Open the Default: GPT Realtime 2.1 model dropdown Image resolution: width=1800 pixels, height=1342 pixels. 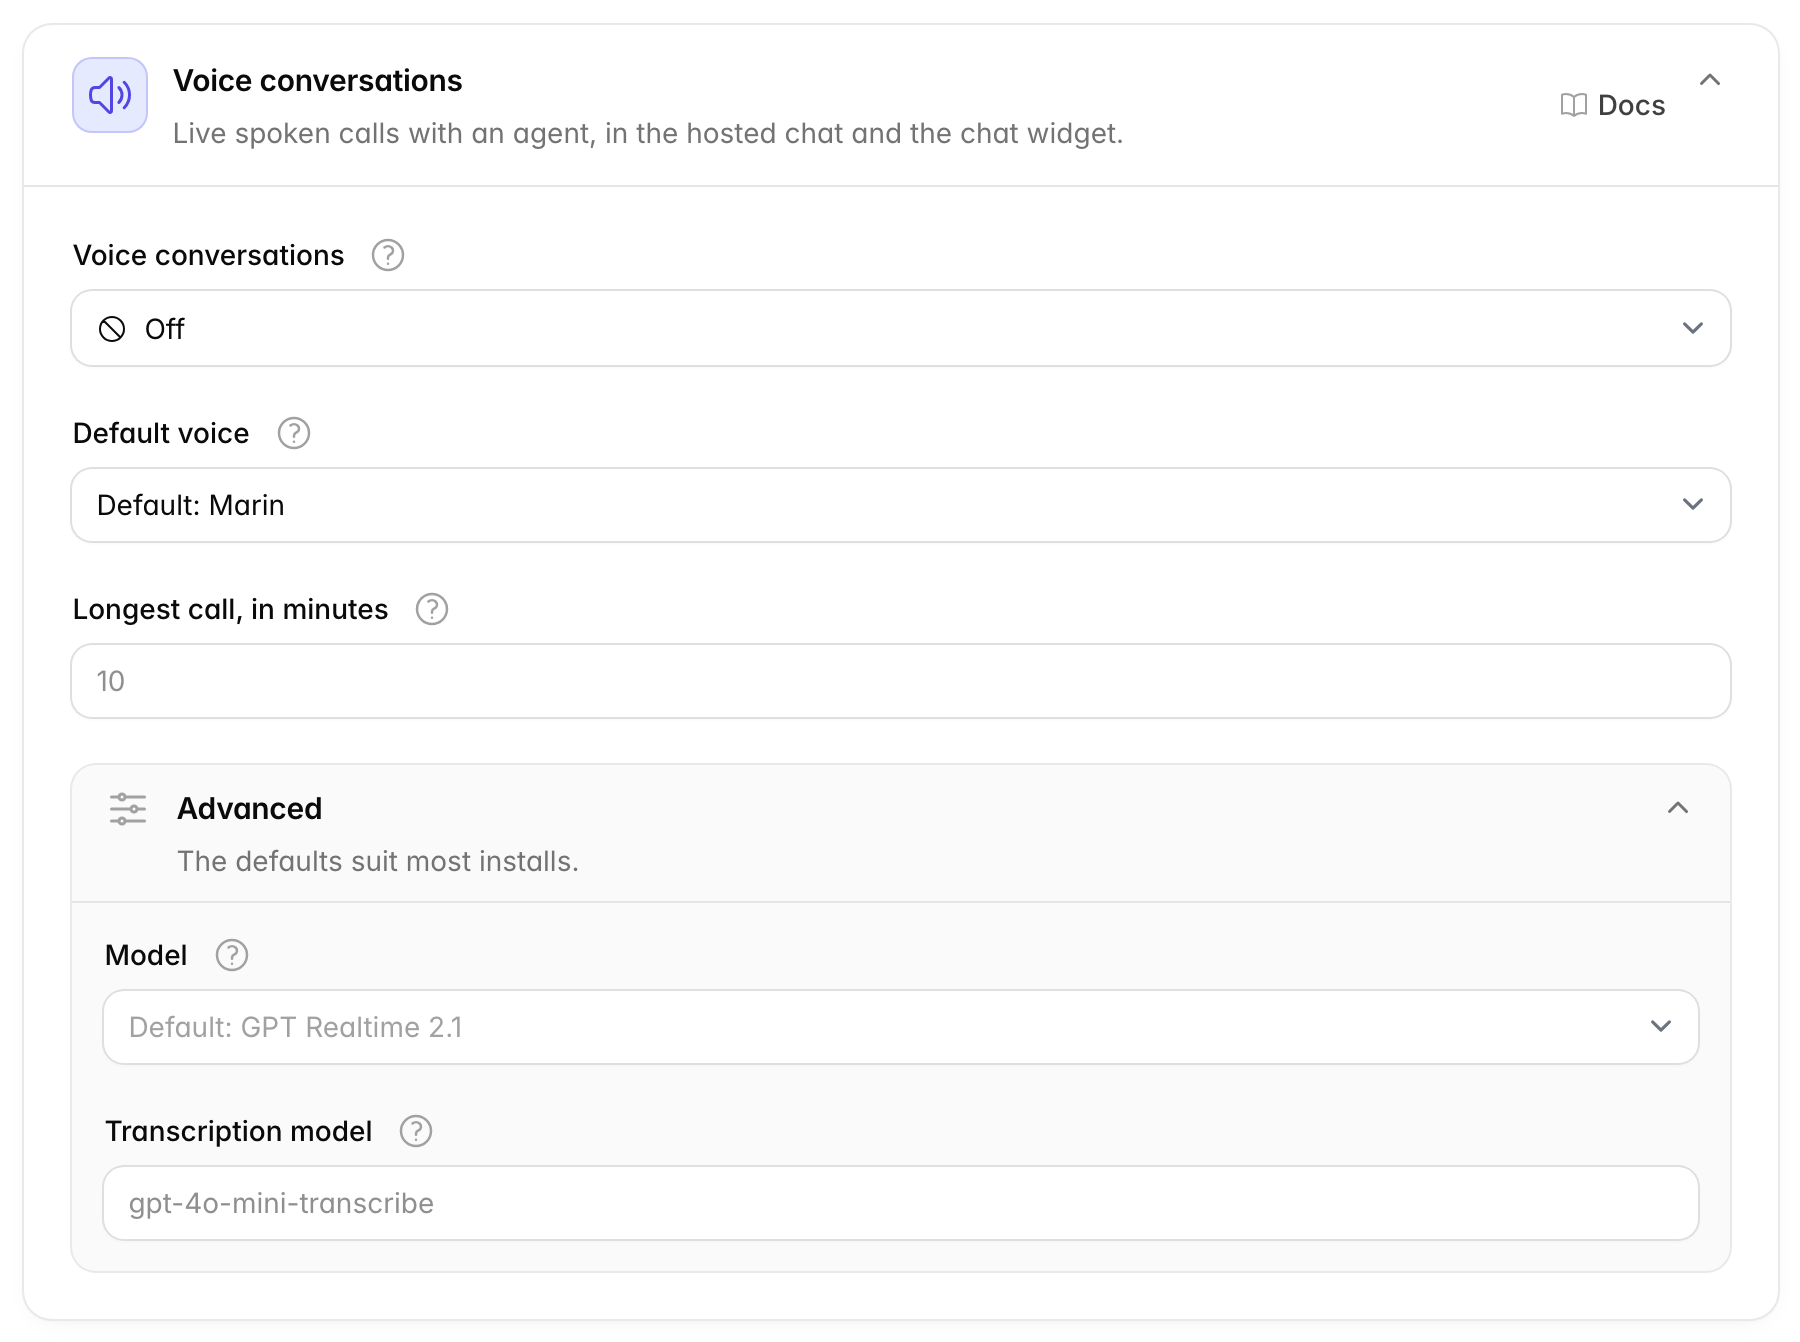pyautogui.click(x=900, y=1027)
